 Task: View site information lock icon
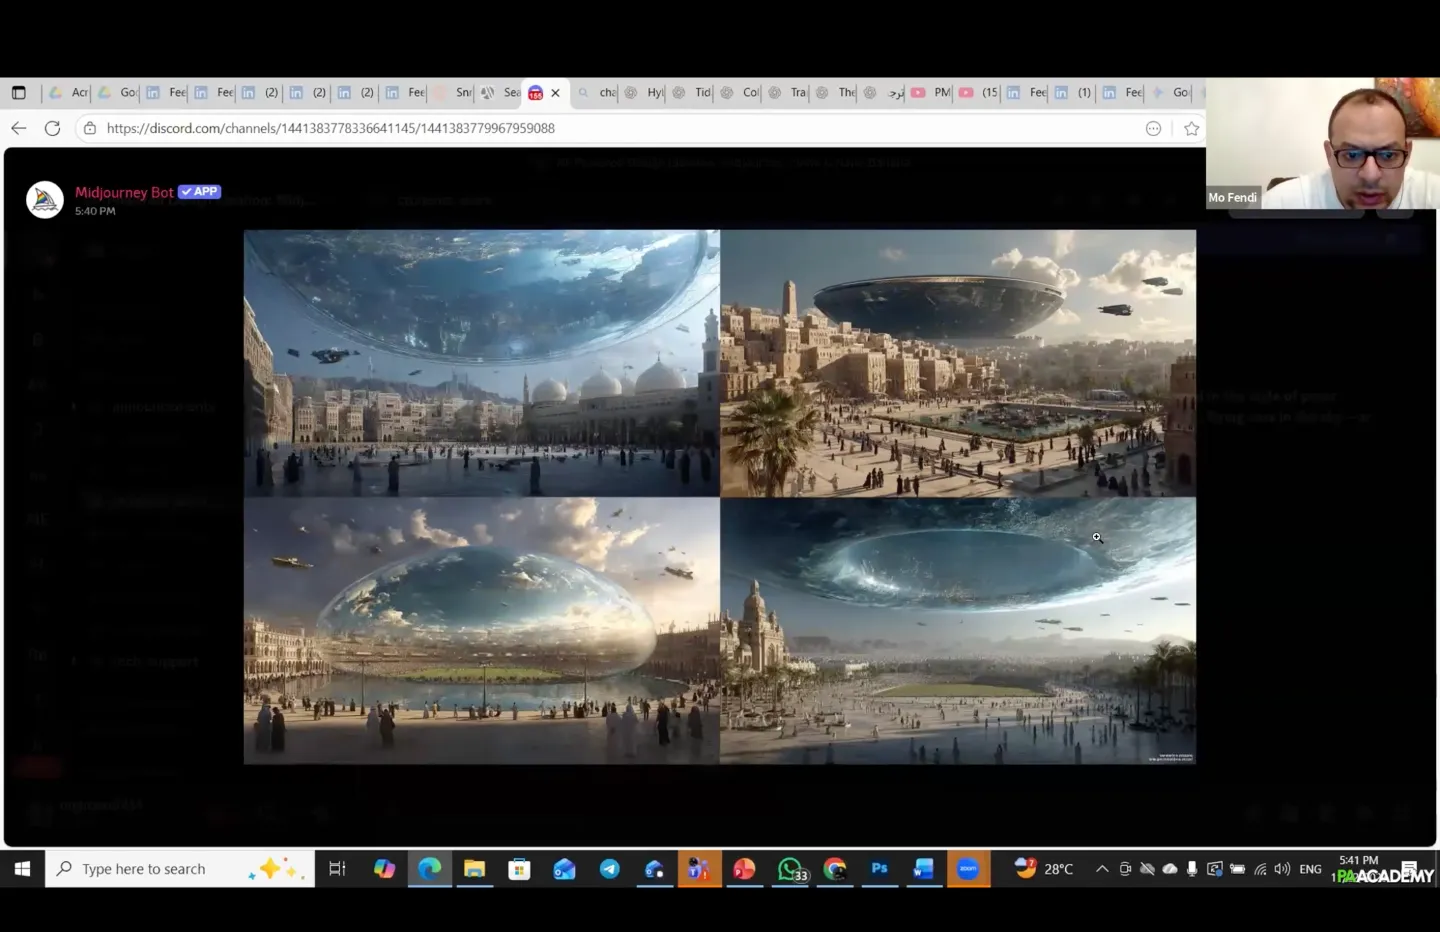[90, 128]
